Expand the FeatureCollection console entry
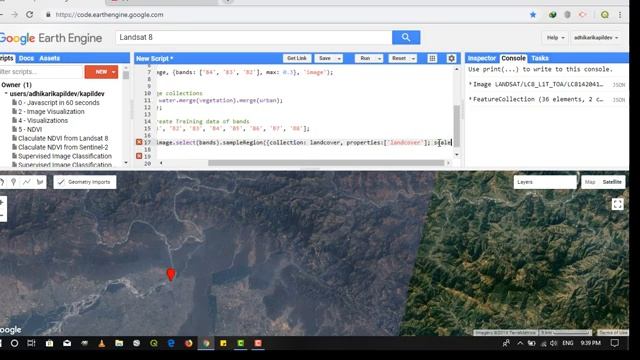This screenshot has width=640, height=360. tap(470, 99)
